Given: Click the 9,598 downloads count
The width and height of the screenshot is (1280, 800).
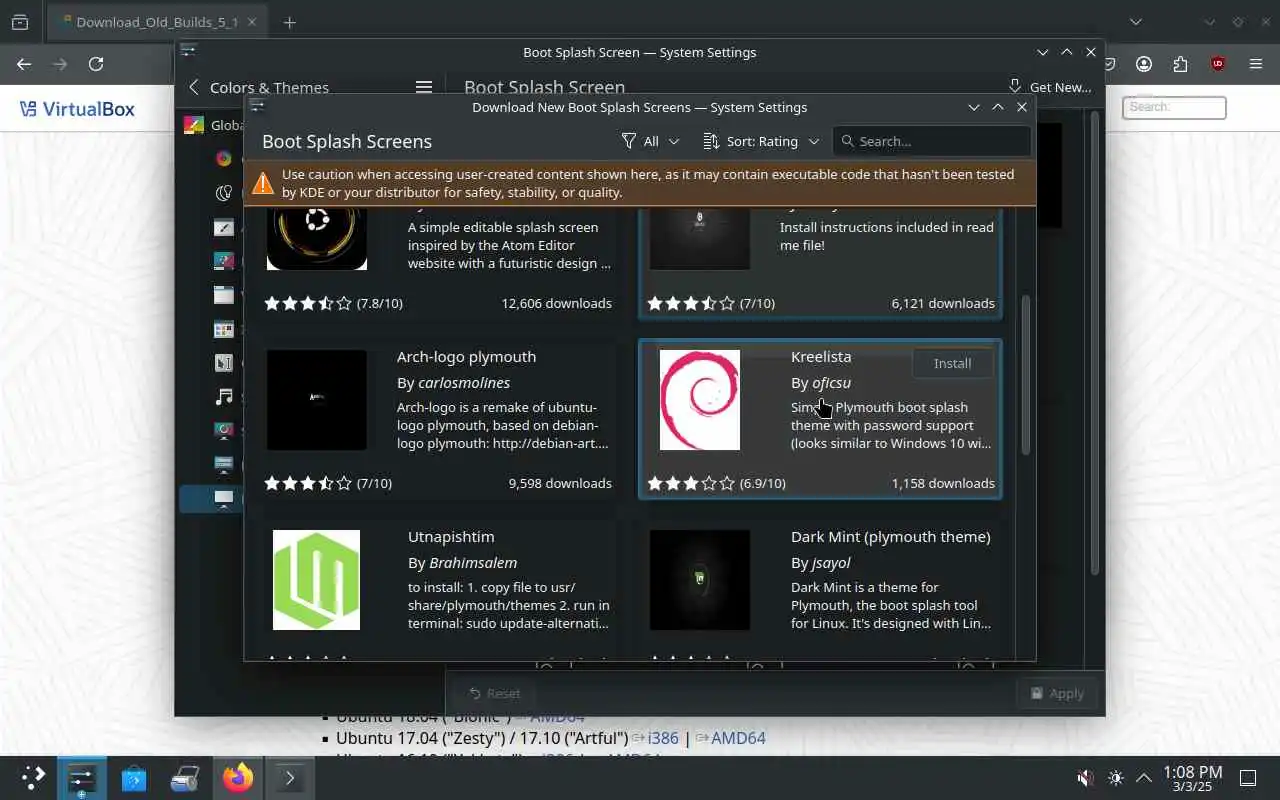Looking at the screenshot, I should pyautogui.click(x=560, y=483).
